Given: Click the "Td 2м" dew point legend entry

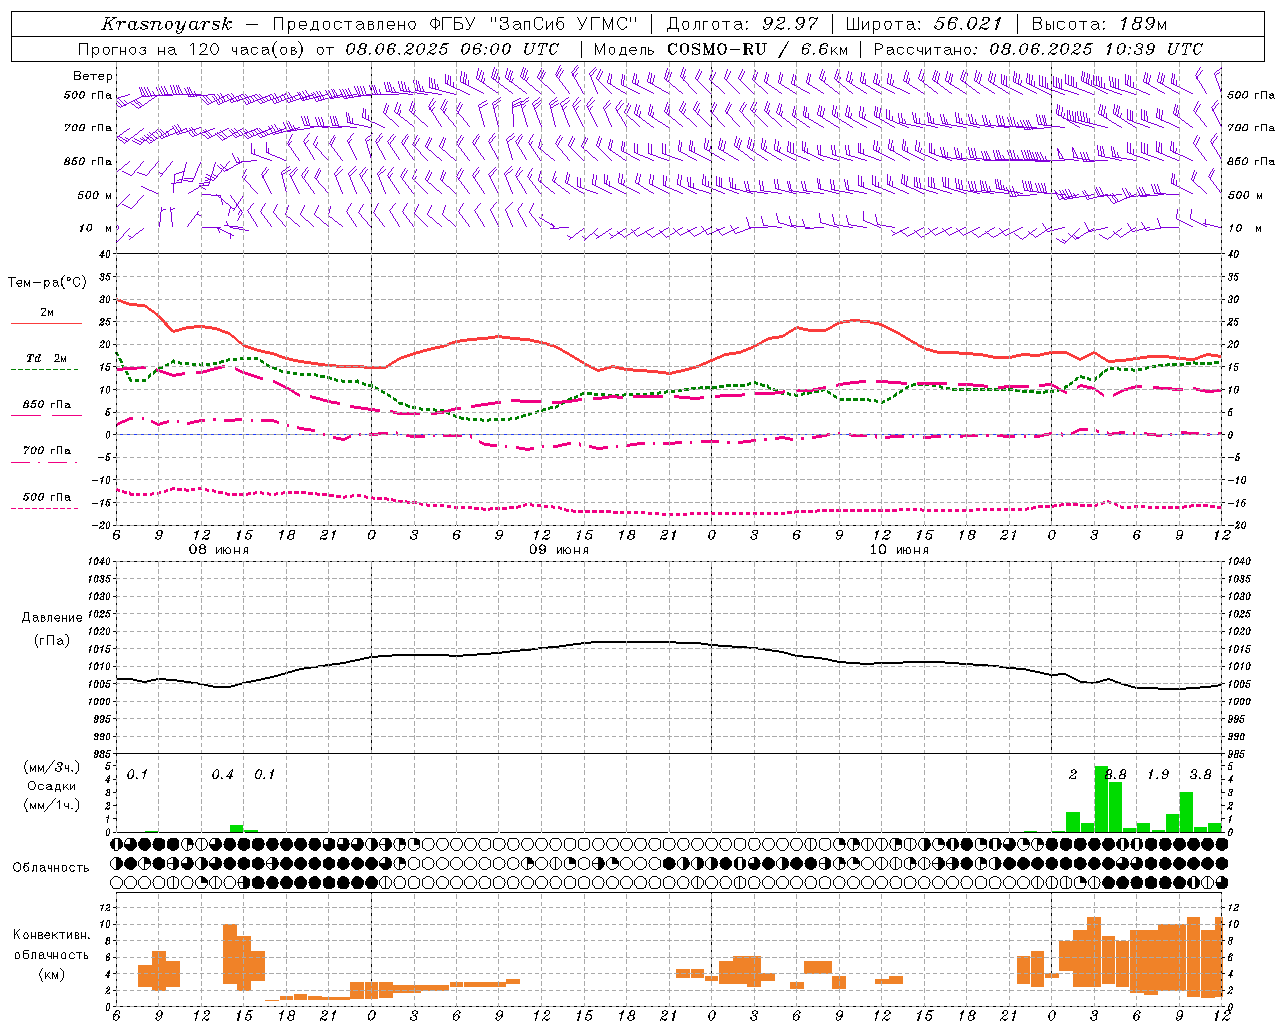Looking at the screenshot, I should pos(47,358).
